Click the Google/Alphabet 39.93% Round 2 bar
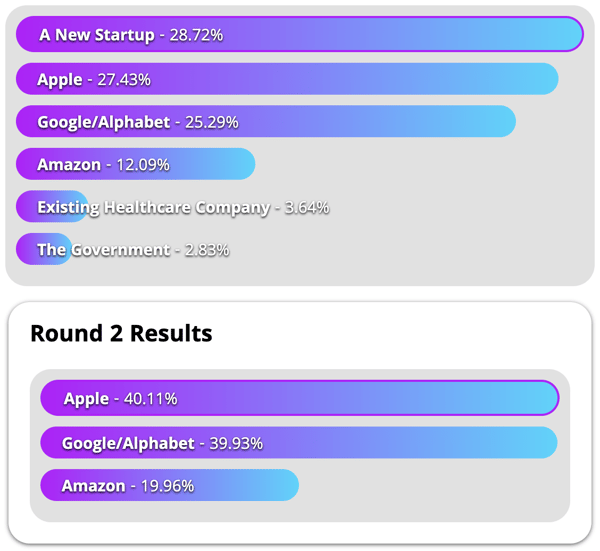Image resolution: width=600 pixels, height=551 pixels. (299, 443)
